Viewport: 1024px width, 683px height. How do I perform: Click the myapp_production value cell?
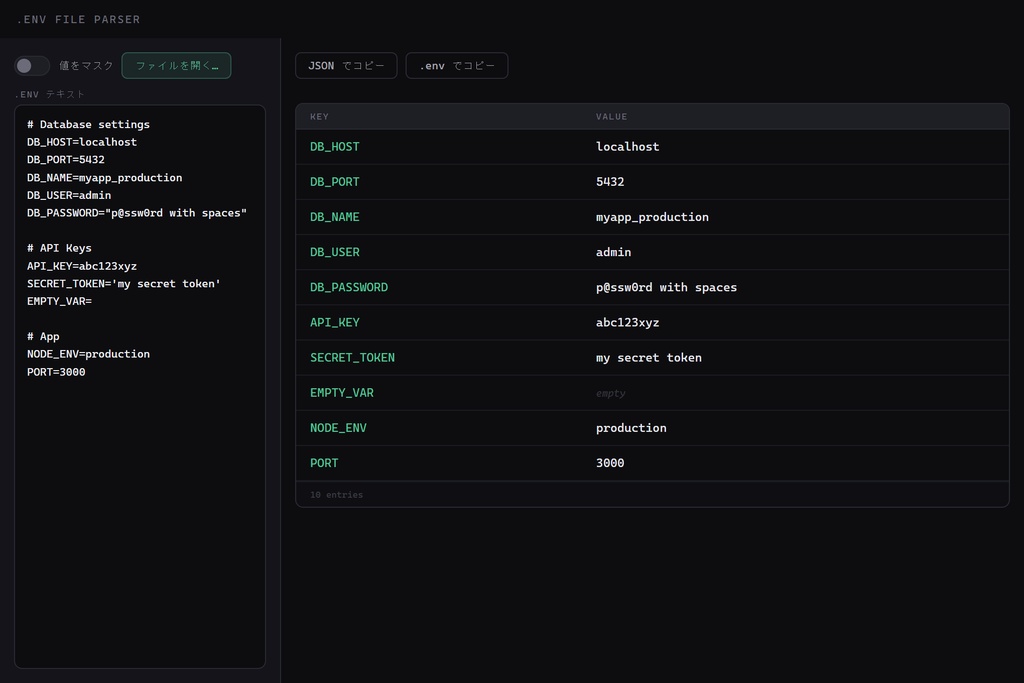pos(652,217)
